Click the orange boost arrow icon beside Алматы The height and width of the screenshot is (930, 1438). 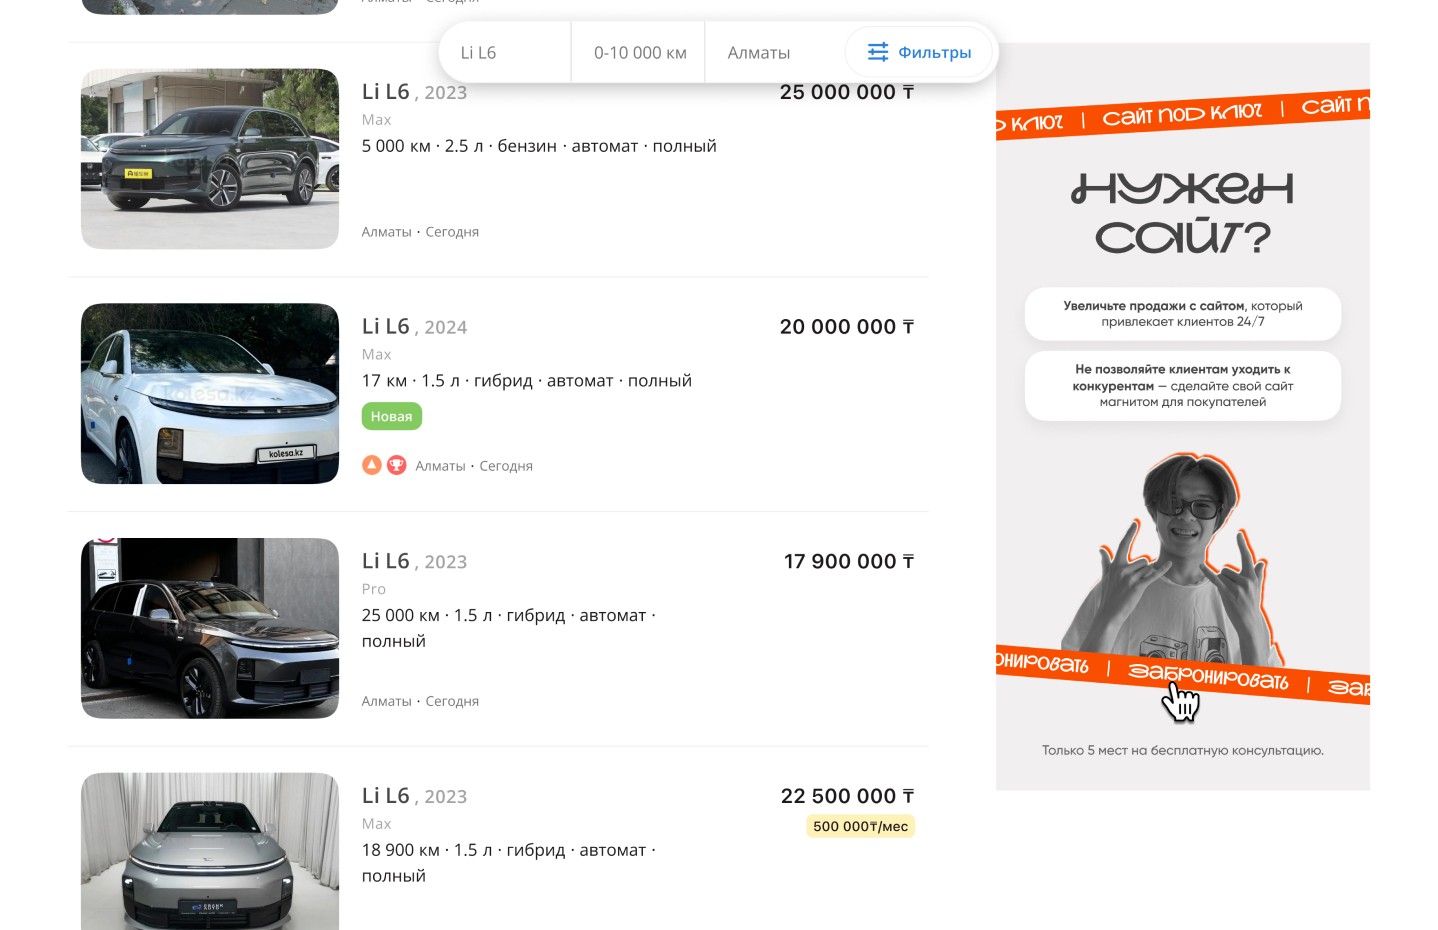(372, 465)
